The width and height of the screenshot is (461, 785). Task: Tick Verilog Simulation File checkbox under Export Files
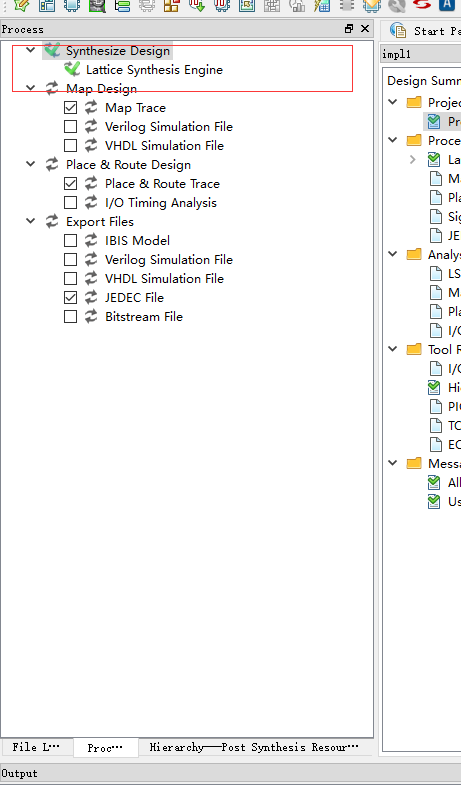click(x=71, y=260)
